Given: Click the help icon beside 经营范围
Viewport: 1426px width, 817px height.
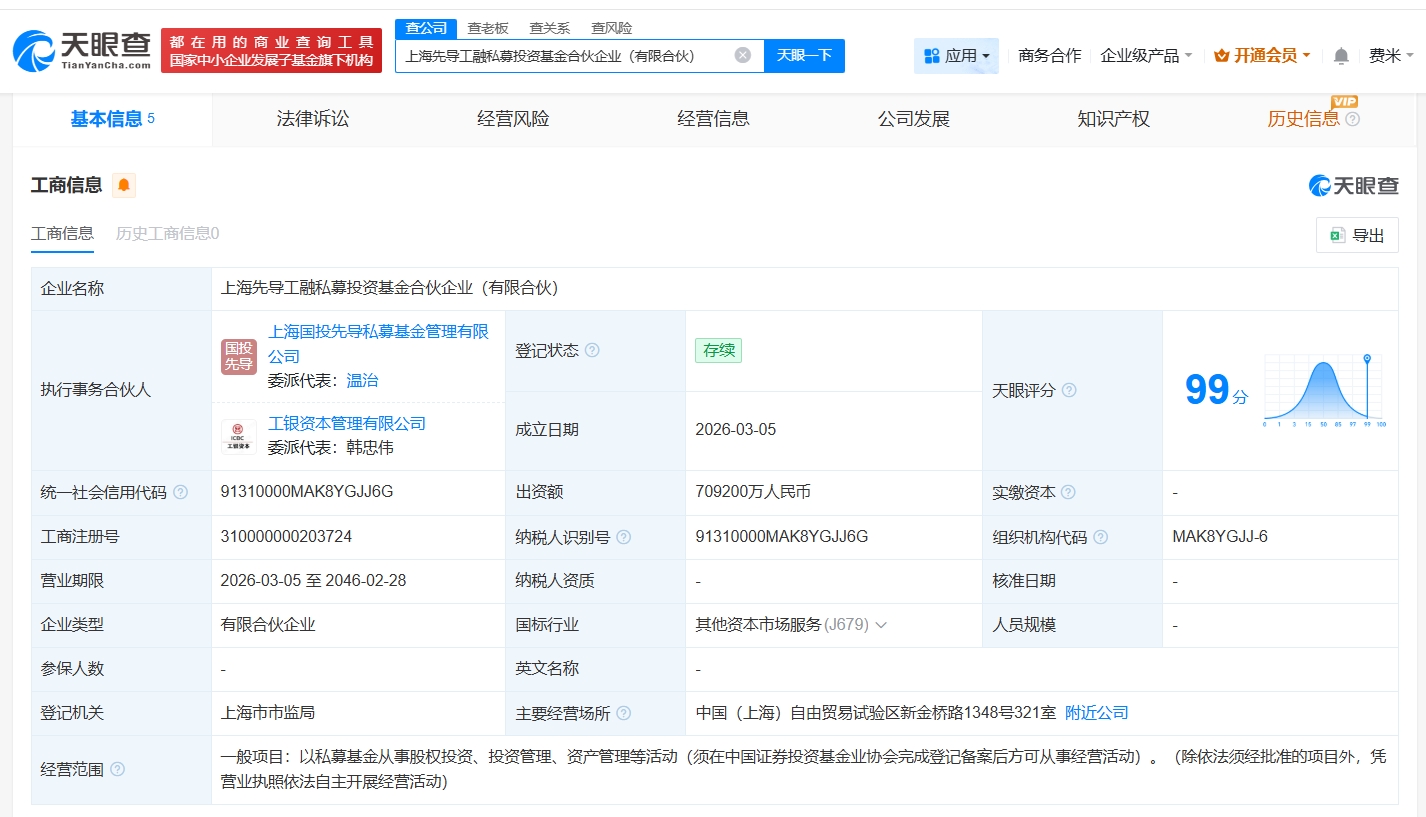Looking at the screenshot, I should tap(118, 769).
